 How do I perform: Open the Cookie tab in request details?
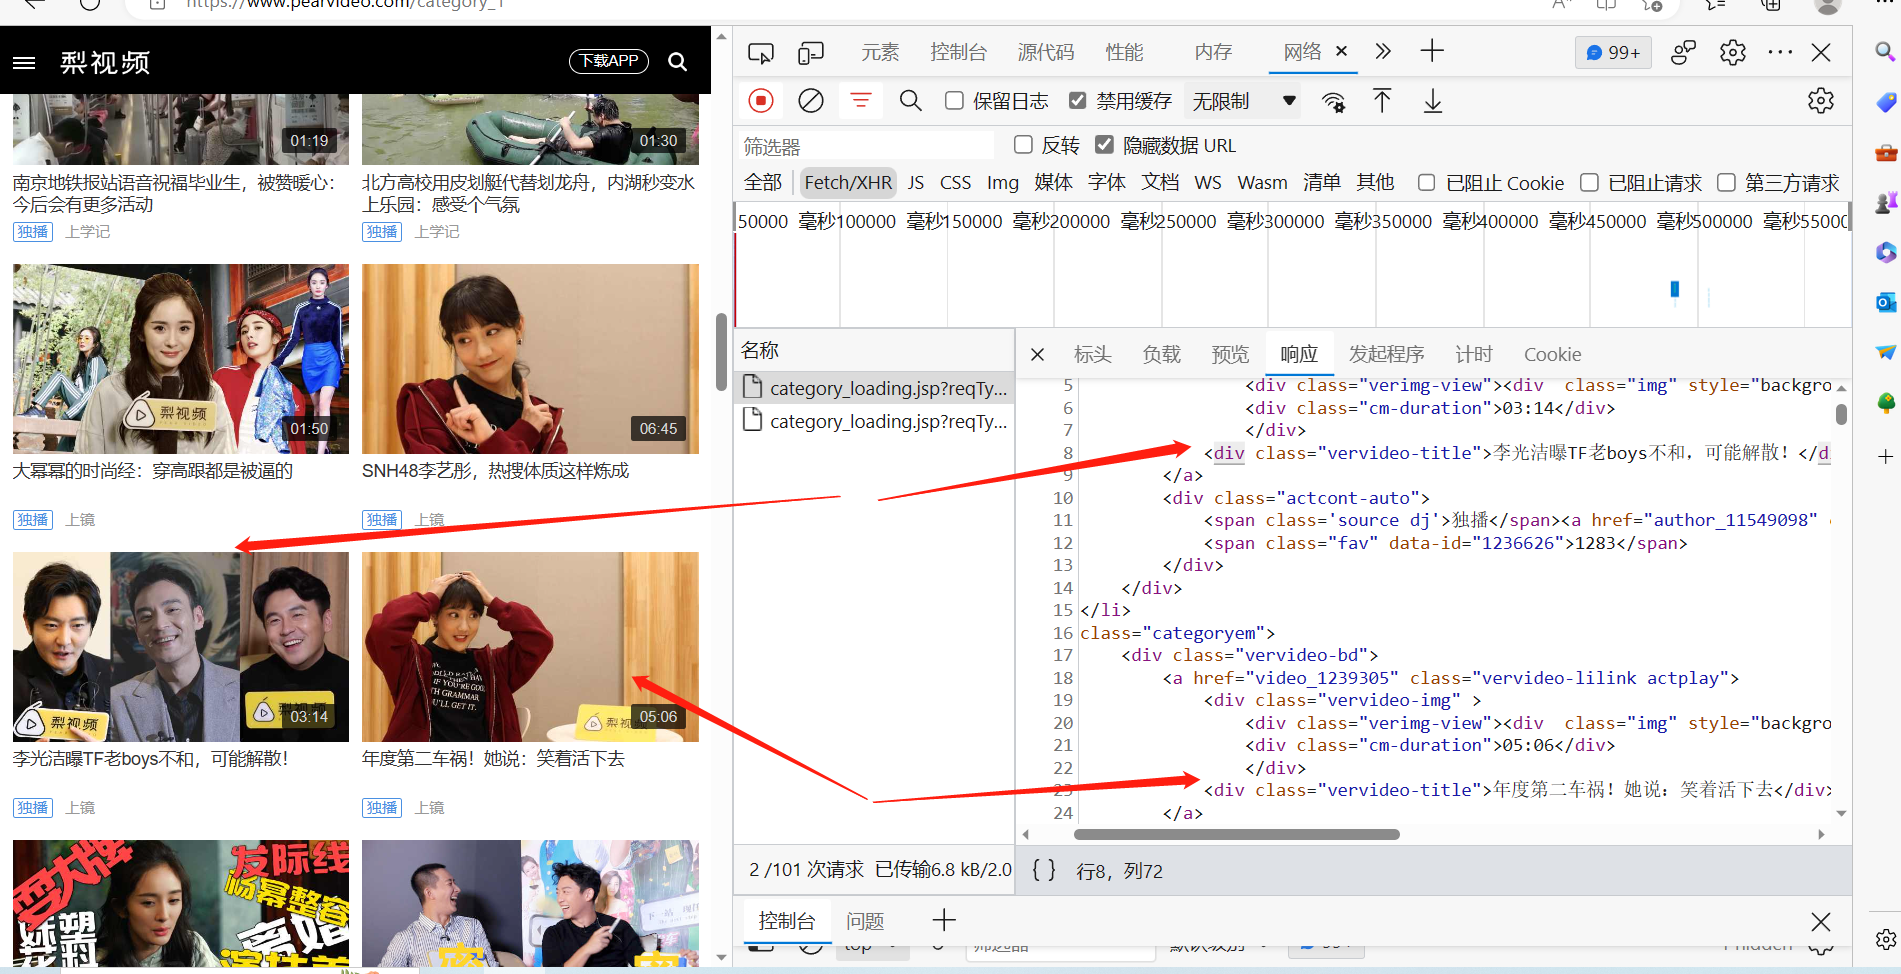[1552, 354]
